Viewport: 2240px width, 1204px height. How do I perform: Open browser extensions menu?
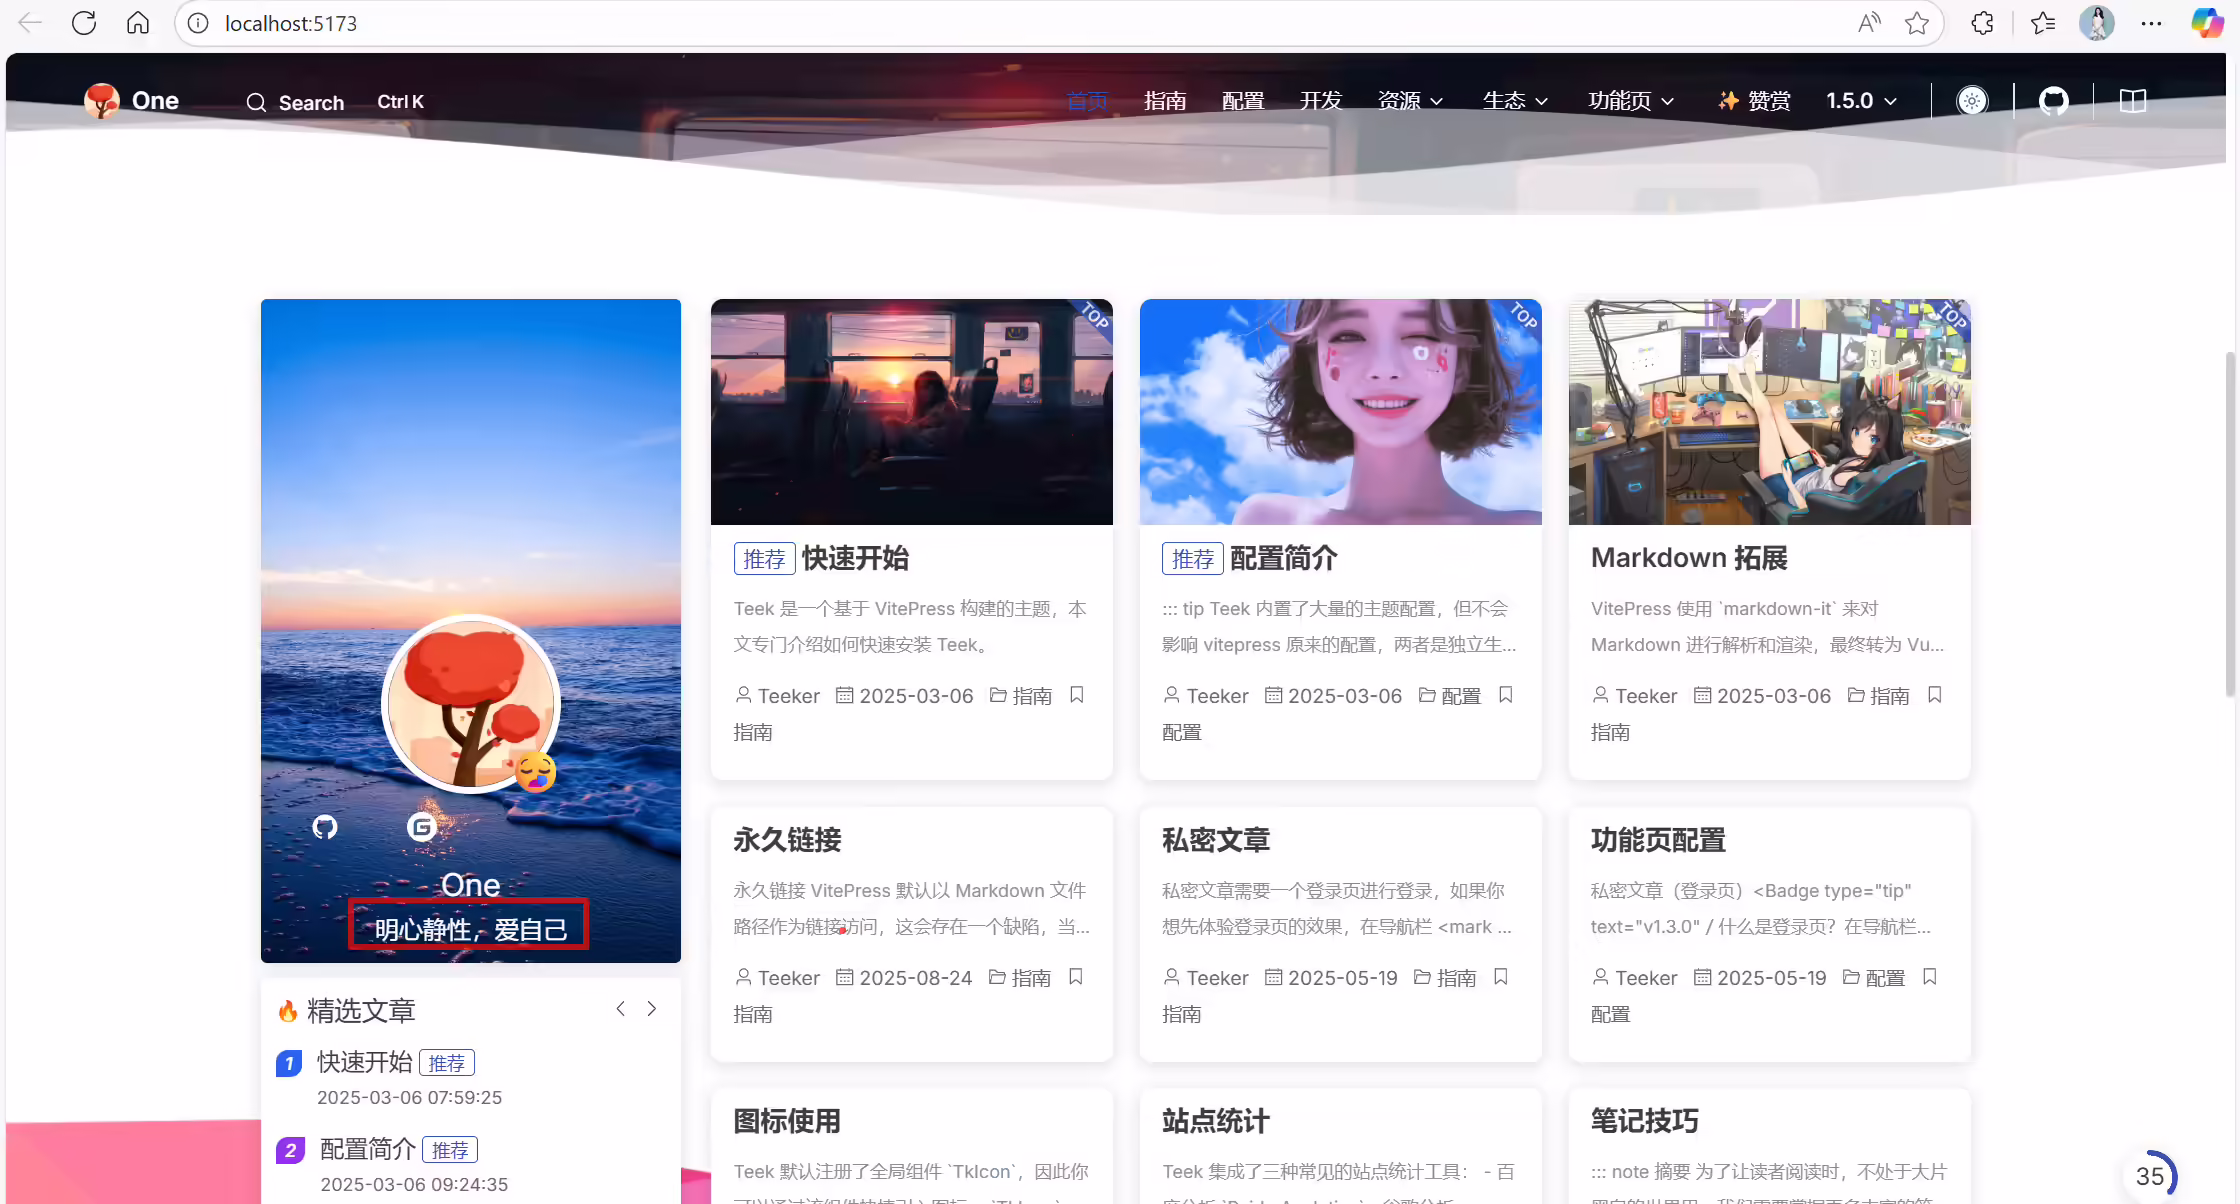coord(1983,23)
